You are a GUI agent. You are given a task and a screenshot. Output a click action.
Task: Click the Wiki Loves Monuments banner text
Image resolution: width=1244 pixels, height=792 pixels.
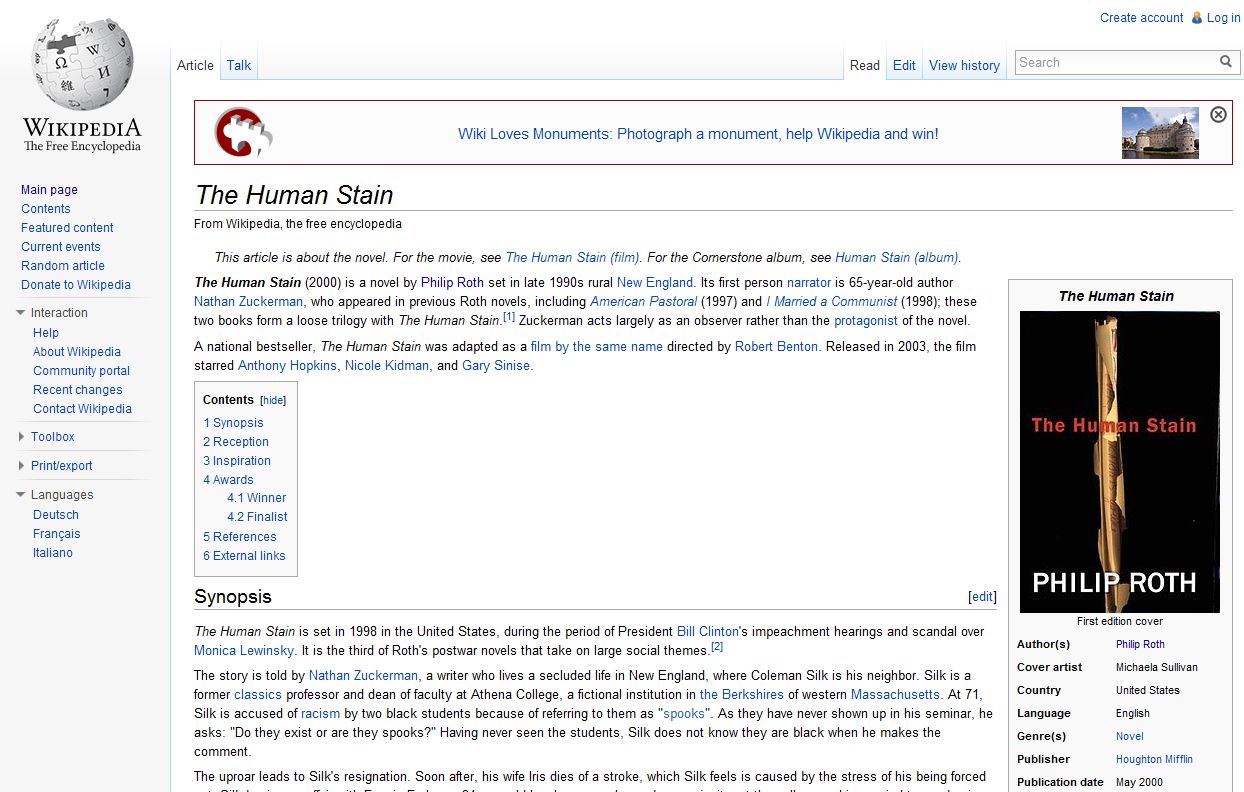coord(698,134)
